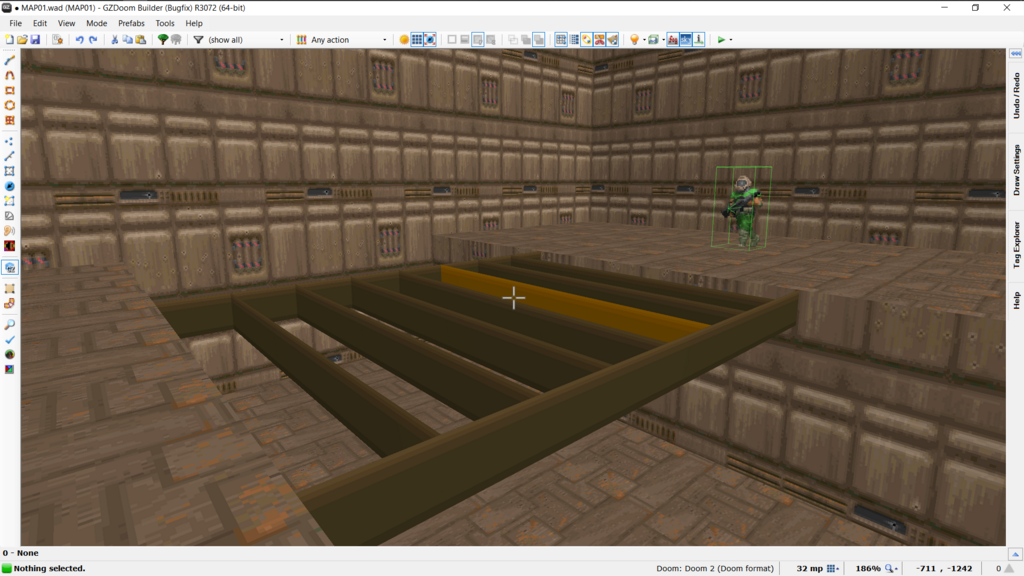Open map options toolbar icon
Screen dimensions: 1024x576
point(57,40)
